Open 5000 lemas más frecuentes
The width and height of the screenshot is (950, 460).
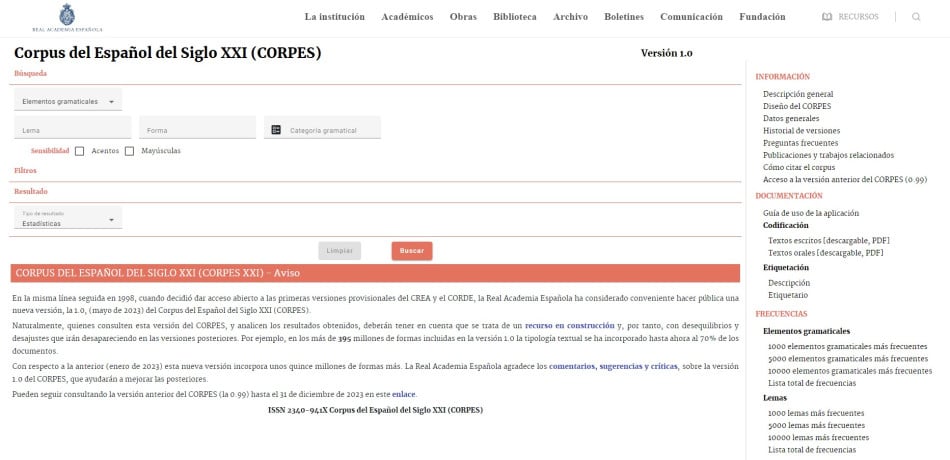coord(816,425)
